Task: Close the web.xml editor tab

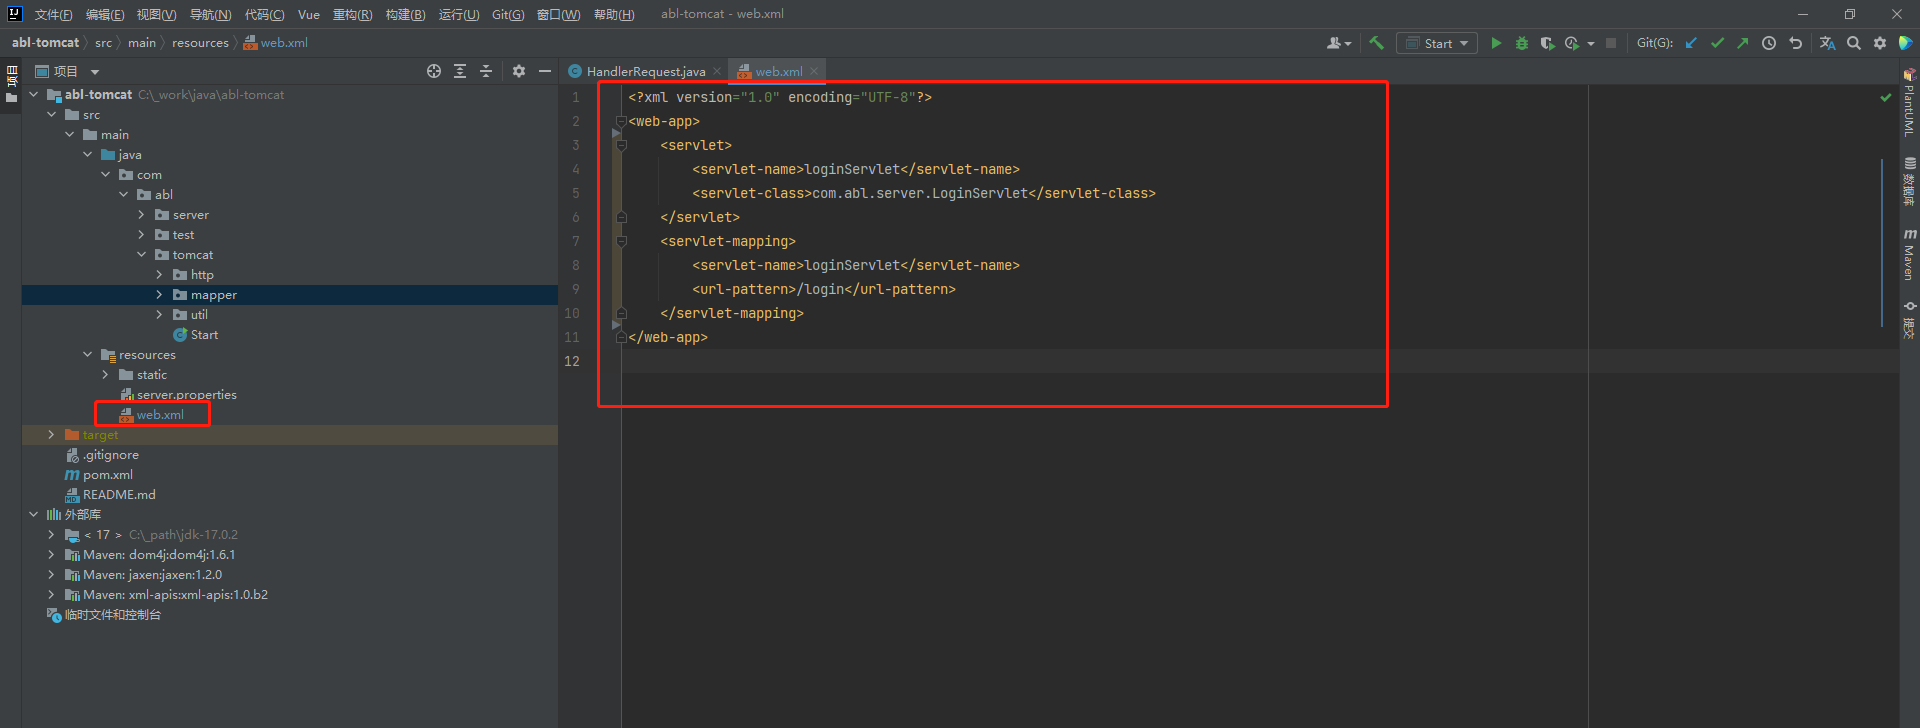Action: pos(814,71)
